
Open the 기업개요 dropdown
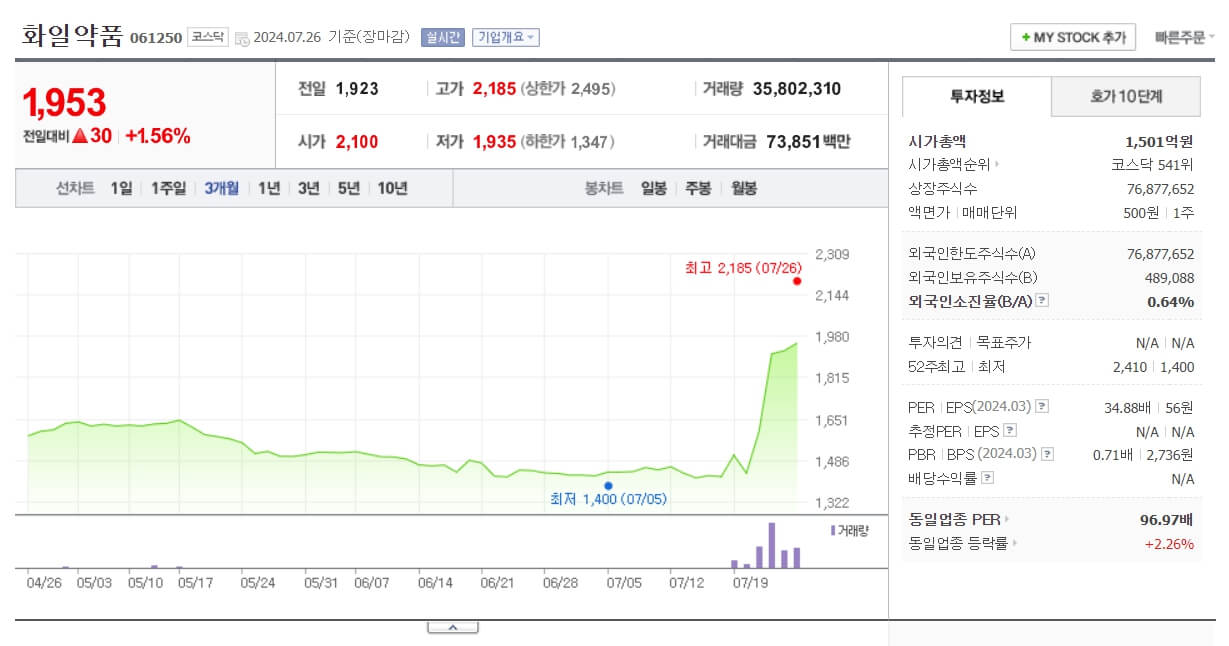point(506,36)
